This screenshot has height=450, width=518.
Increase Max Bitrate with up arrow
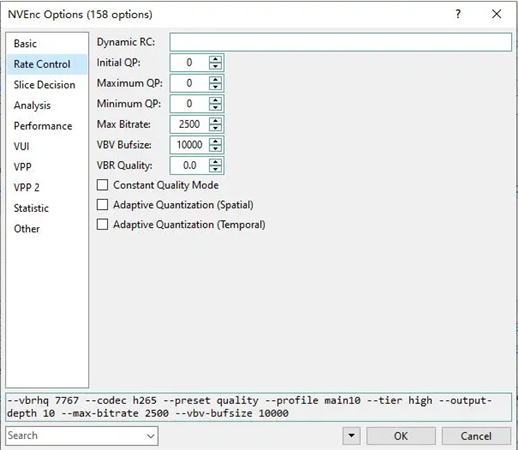click(x=215, y=121)
